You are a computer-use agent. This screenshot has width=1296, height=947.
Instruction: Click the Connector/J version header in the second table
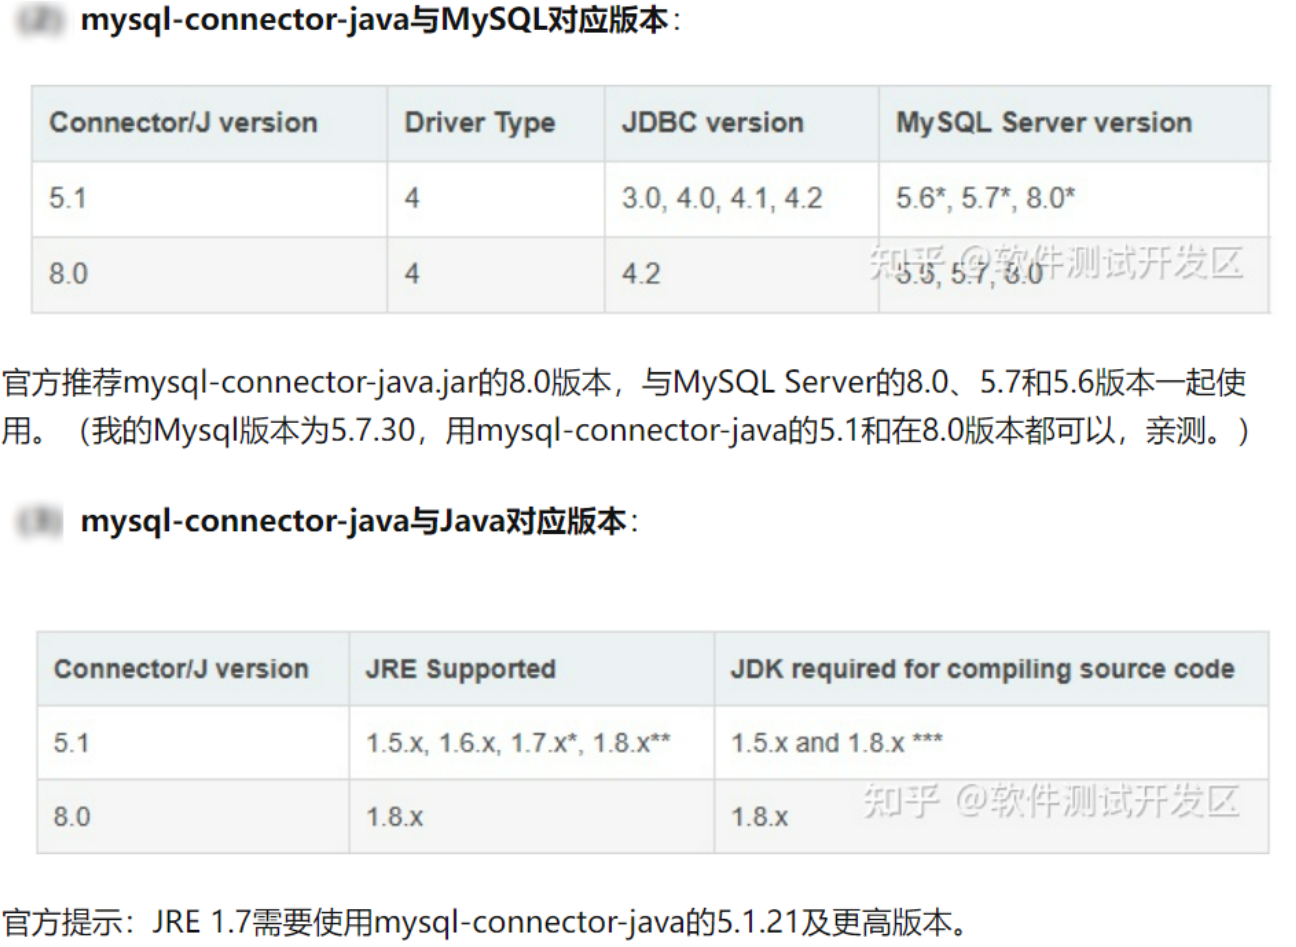point(181,669)
